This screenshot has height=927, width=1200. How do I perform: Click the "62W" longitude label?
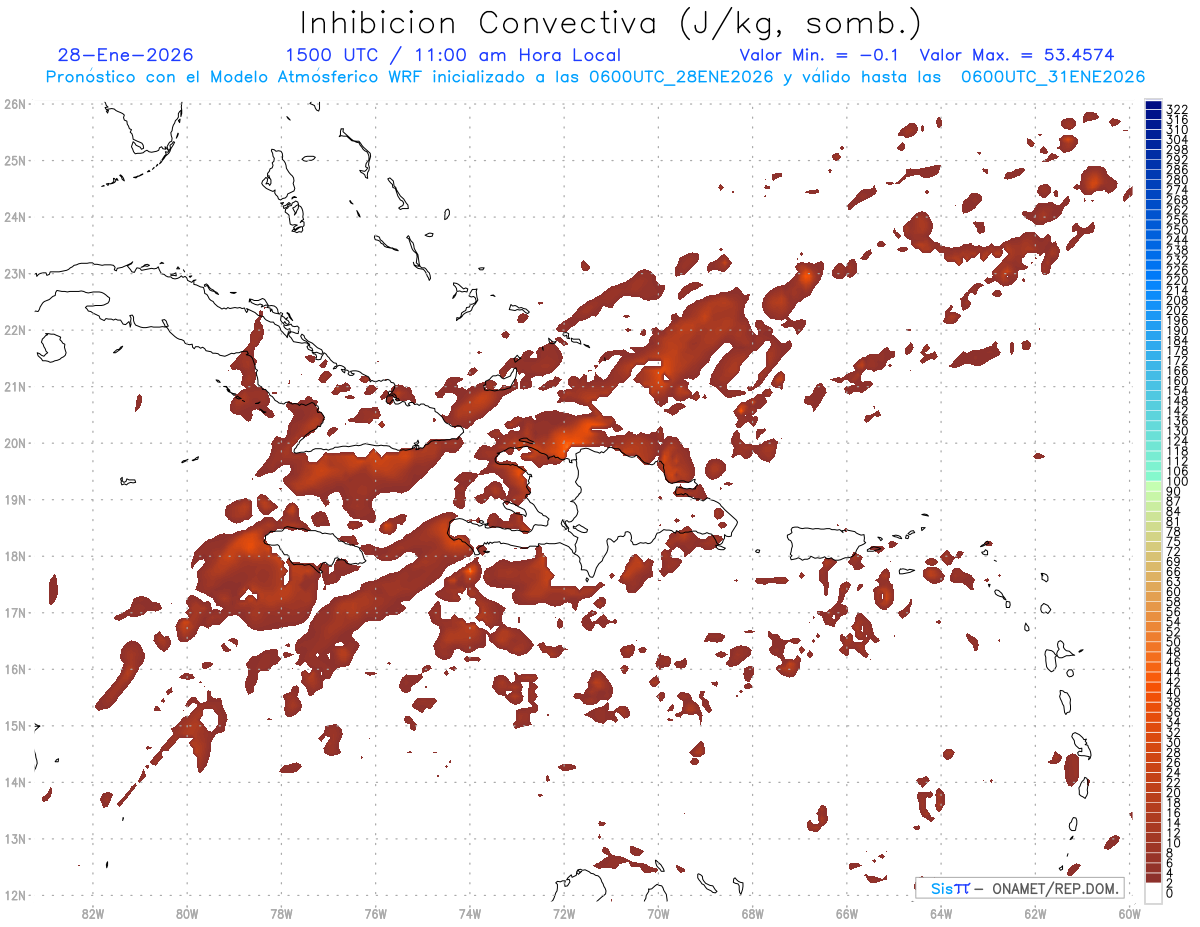[1035, 913]
